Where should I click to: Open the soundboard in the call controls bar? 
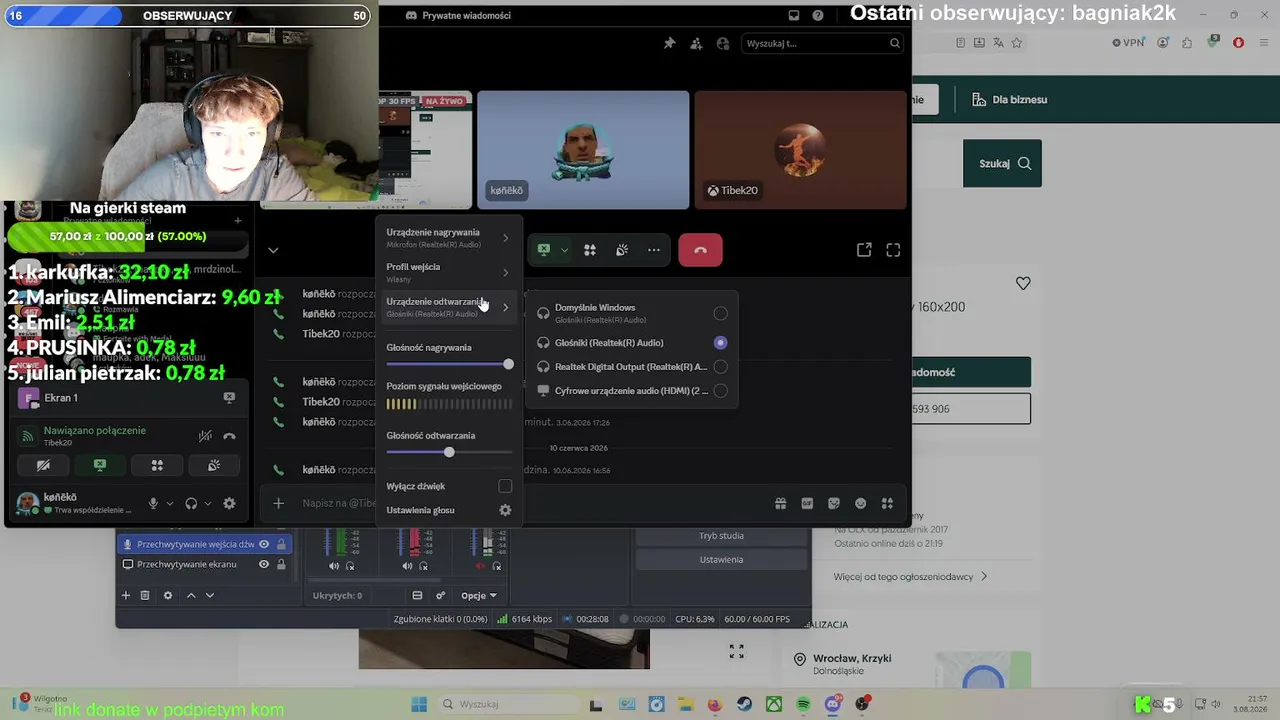tap(622, 250)
